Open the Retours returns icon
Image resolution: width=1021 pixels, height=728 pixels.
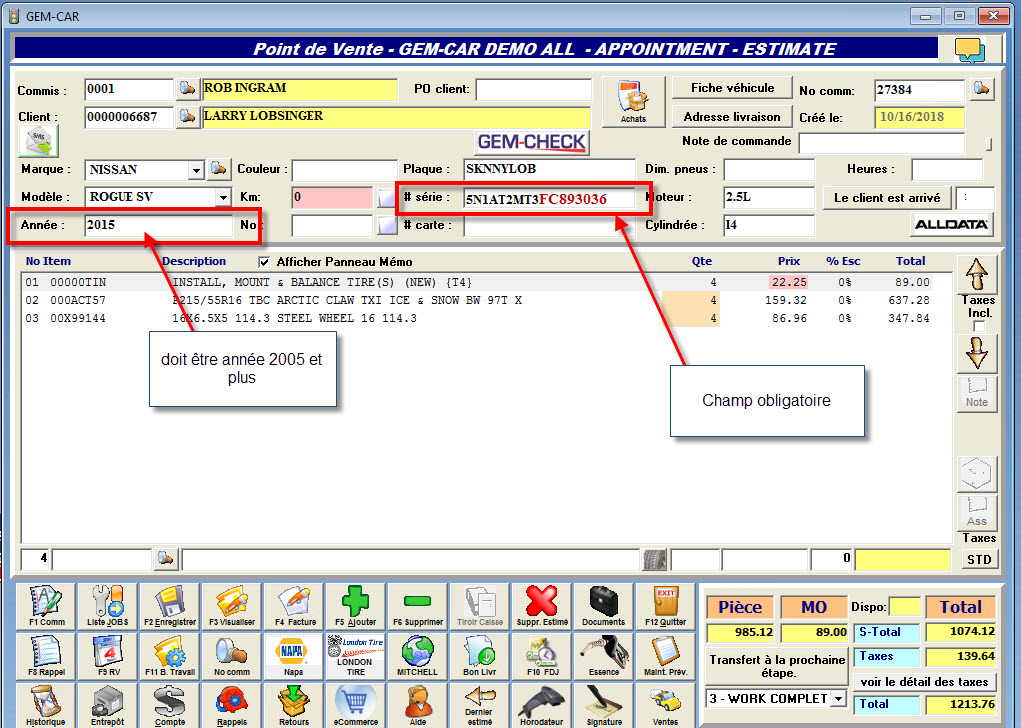click(x=294, y=705)
